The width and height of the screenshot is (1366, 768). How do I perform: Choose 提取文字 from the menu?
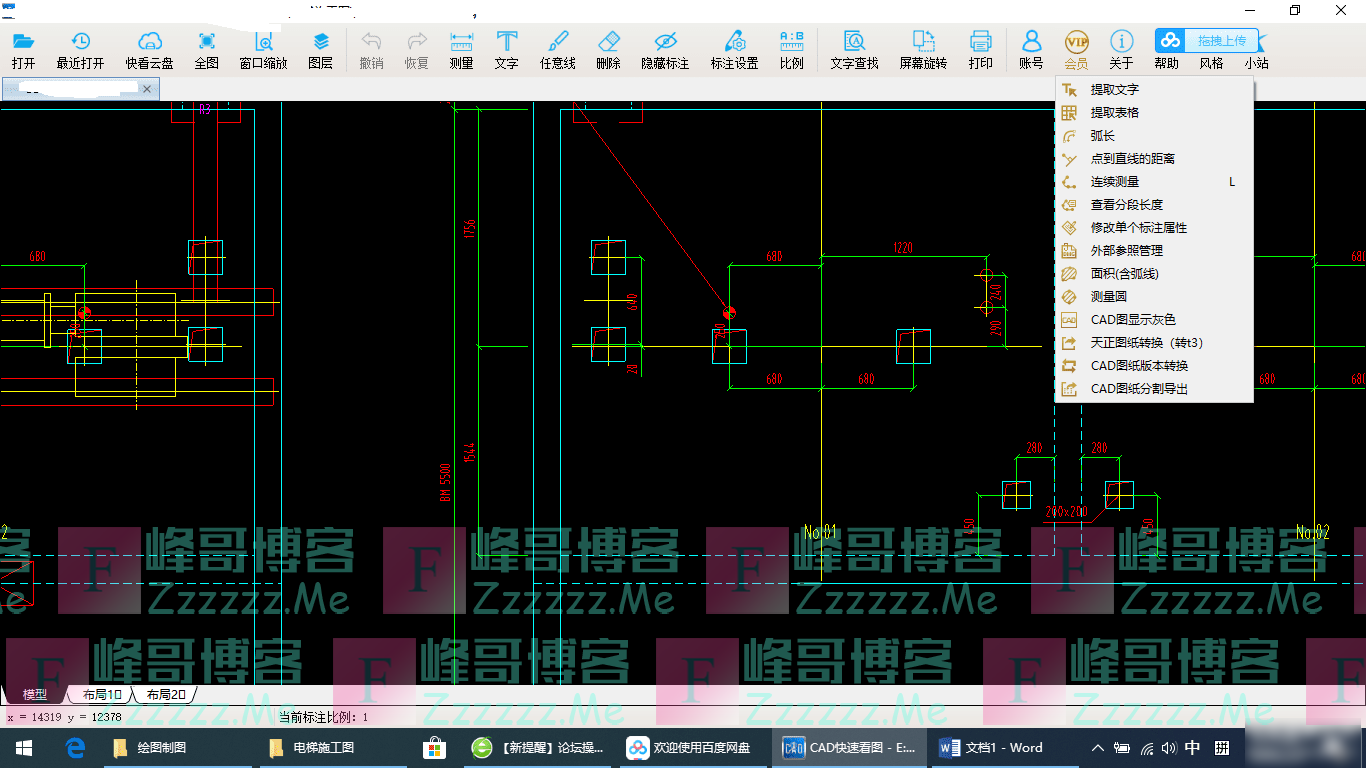(x=1114, y=90)
